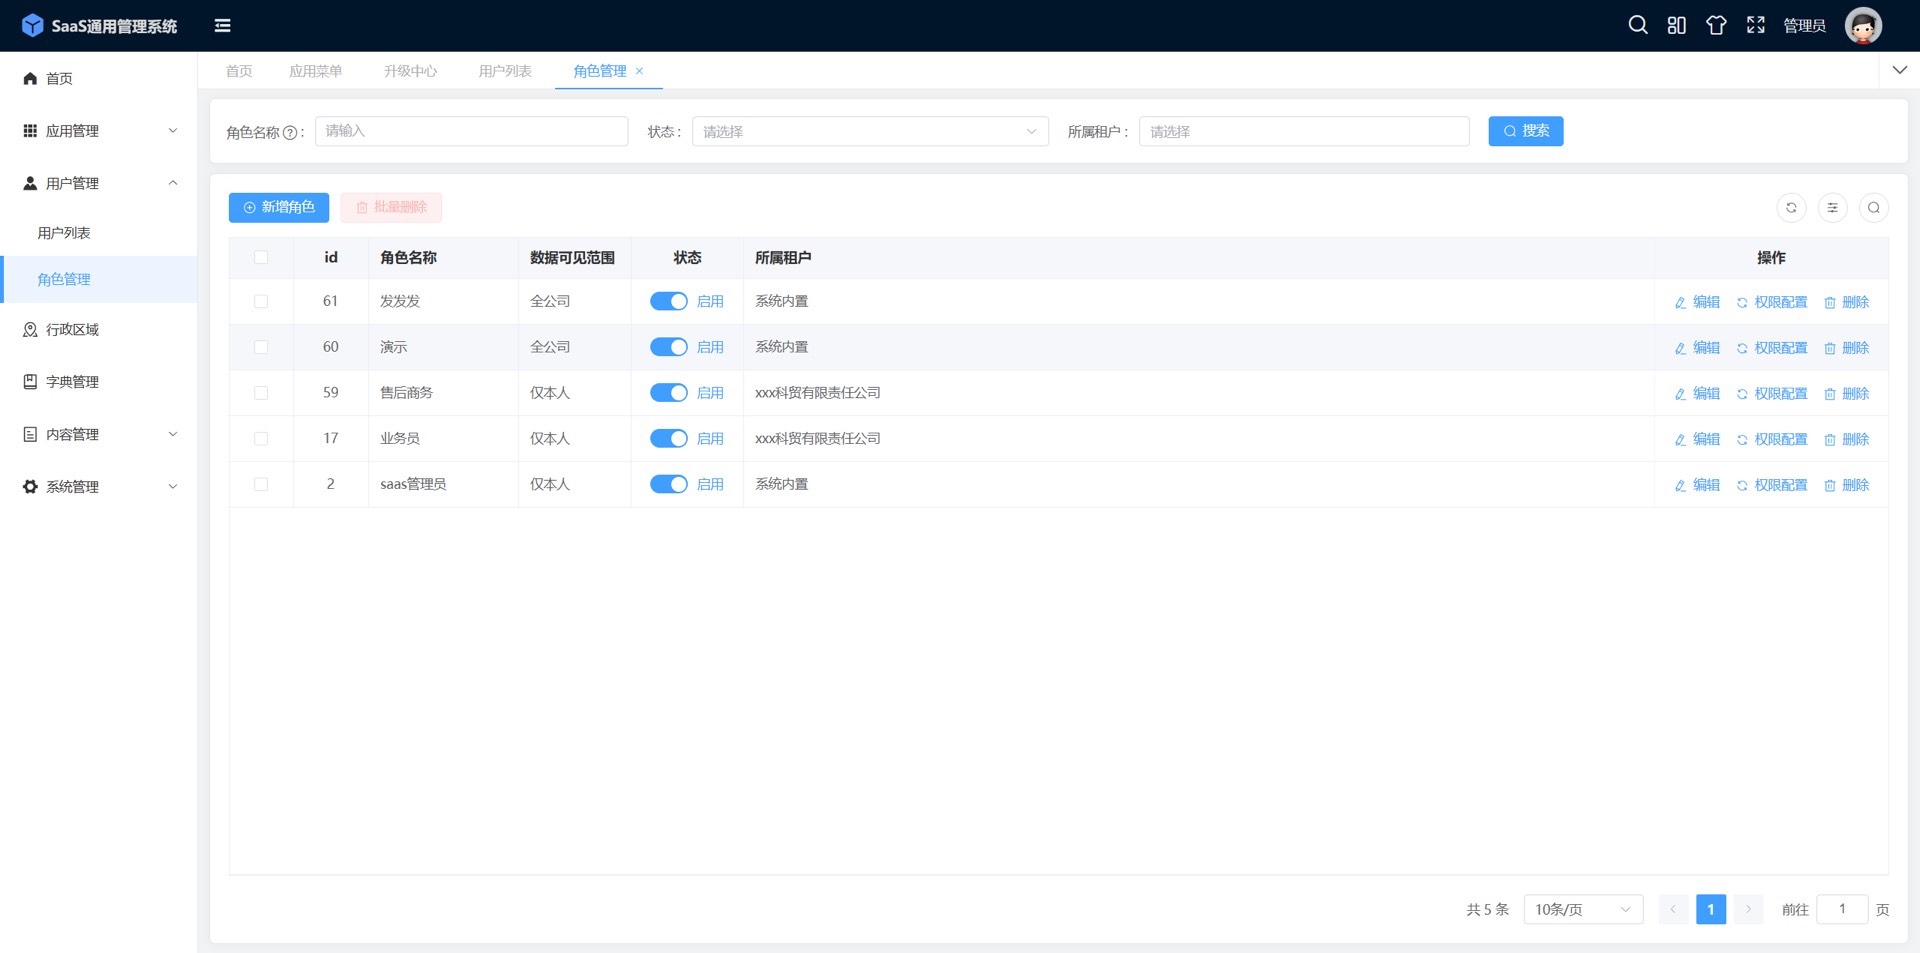Enter fullscreen mode via header icon
The height and width of the screenshot is (953, 1920).
(x=1755, y=25)
